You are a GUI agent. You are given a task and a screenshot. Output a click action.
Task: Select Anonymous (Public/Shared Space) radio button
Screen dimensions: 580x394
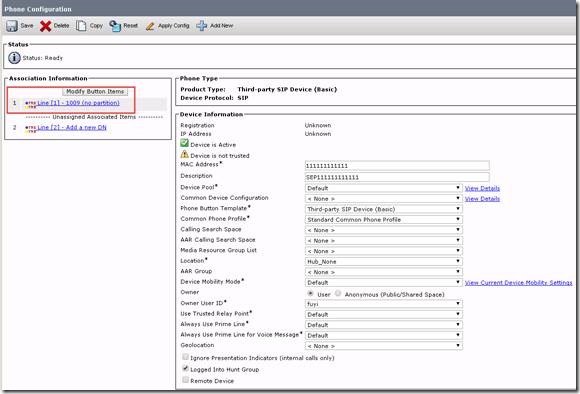point(338,293)
